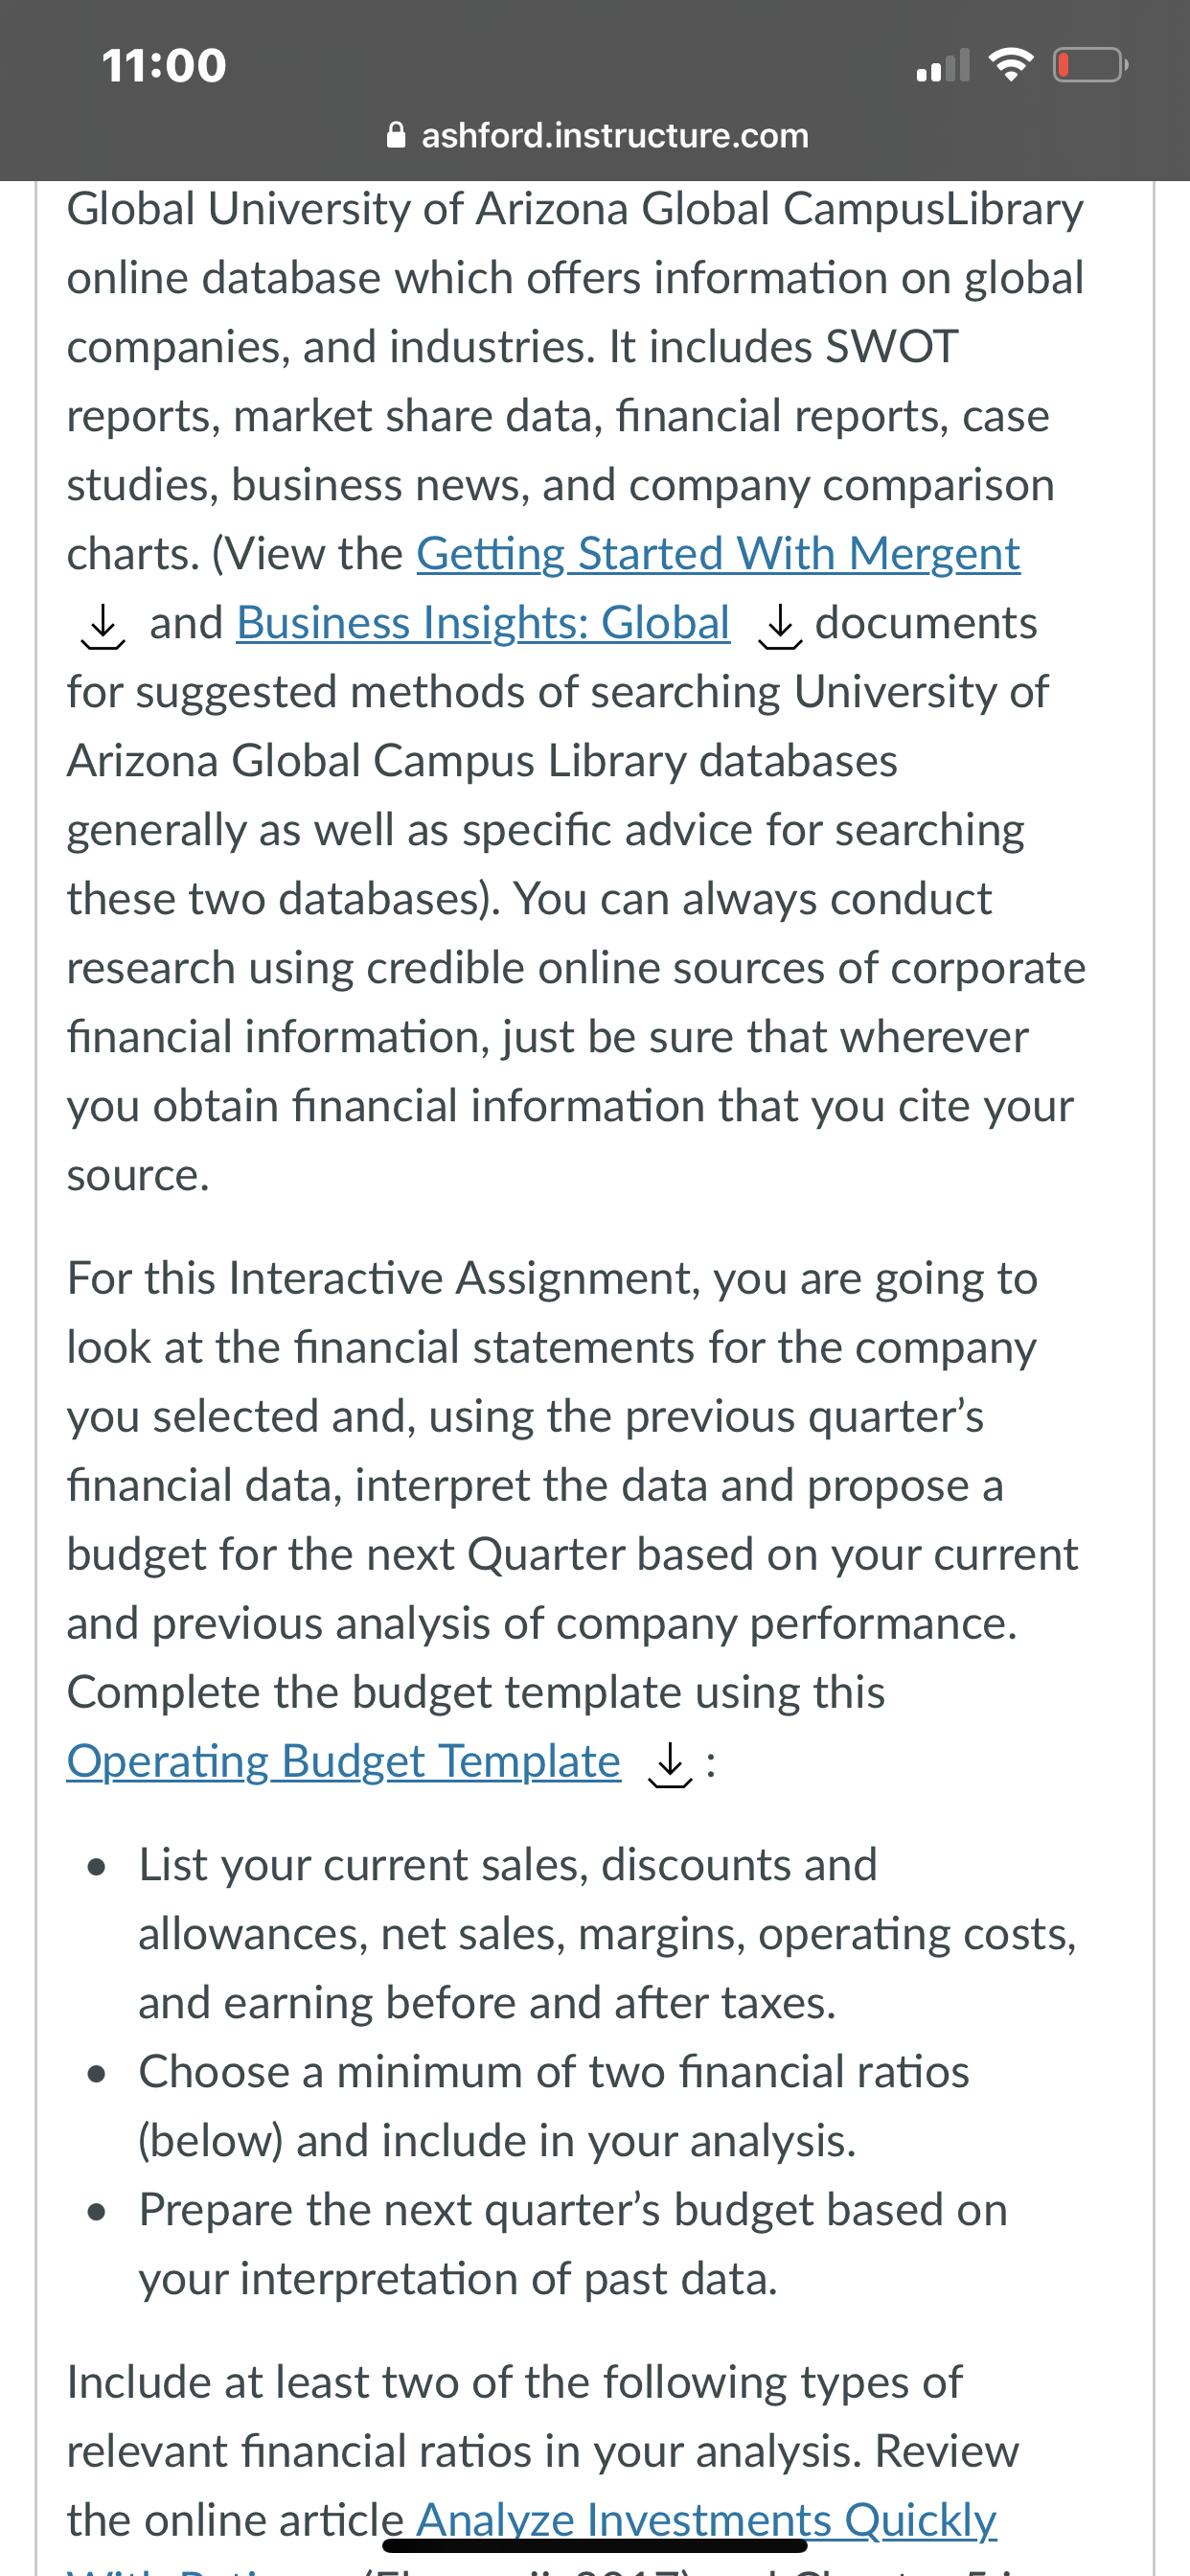Download the Getting Started With Mergent document icon

point(102,627)
